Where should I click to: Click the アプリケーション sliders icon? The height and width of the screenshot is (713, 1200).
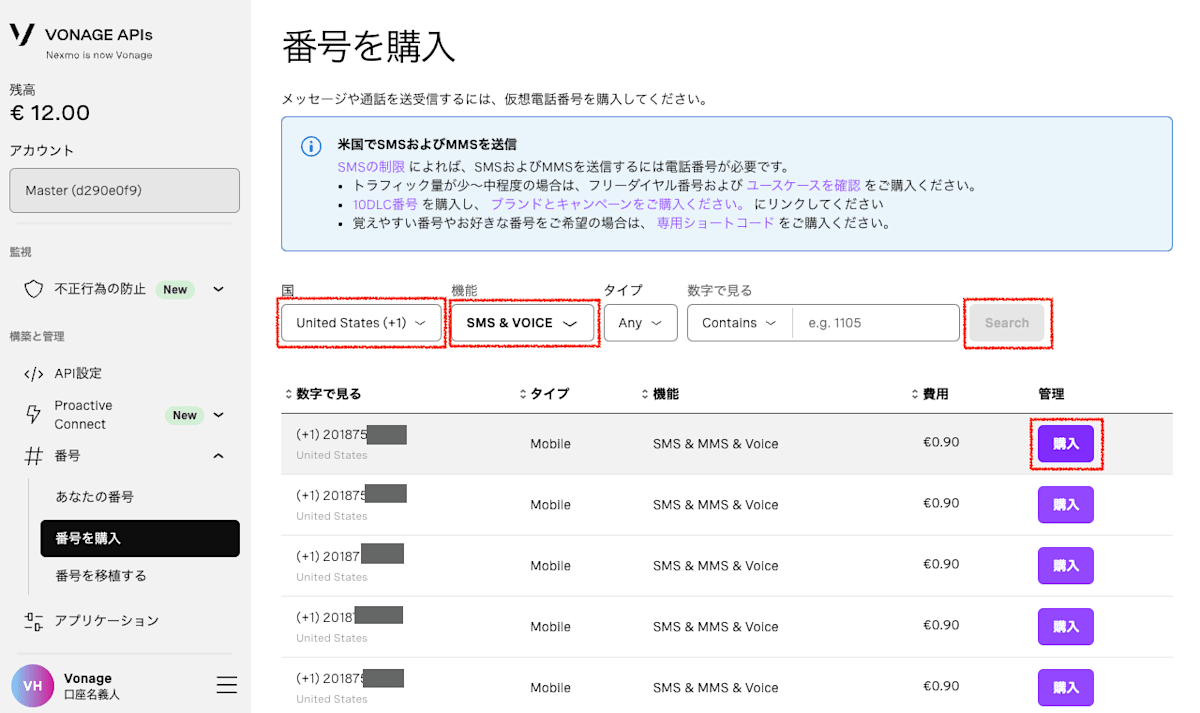pyautogui.click(x=34, y=621)
